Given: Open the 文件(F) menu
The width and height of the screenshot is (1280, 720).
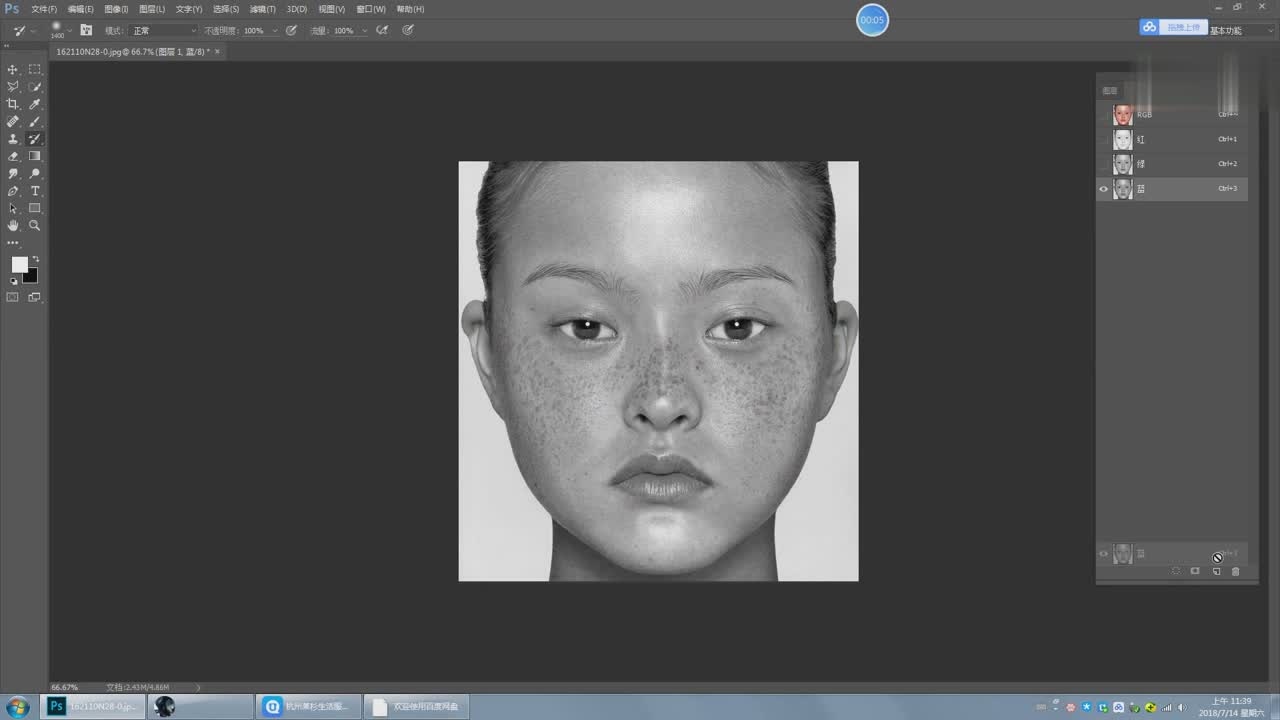Looking at the screenshot, I should coord(44,9).
